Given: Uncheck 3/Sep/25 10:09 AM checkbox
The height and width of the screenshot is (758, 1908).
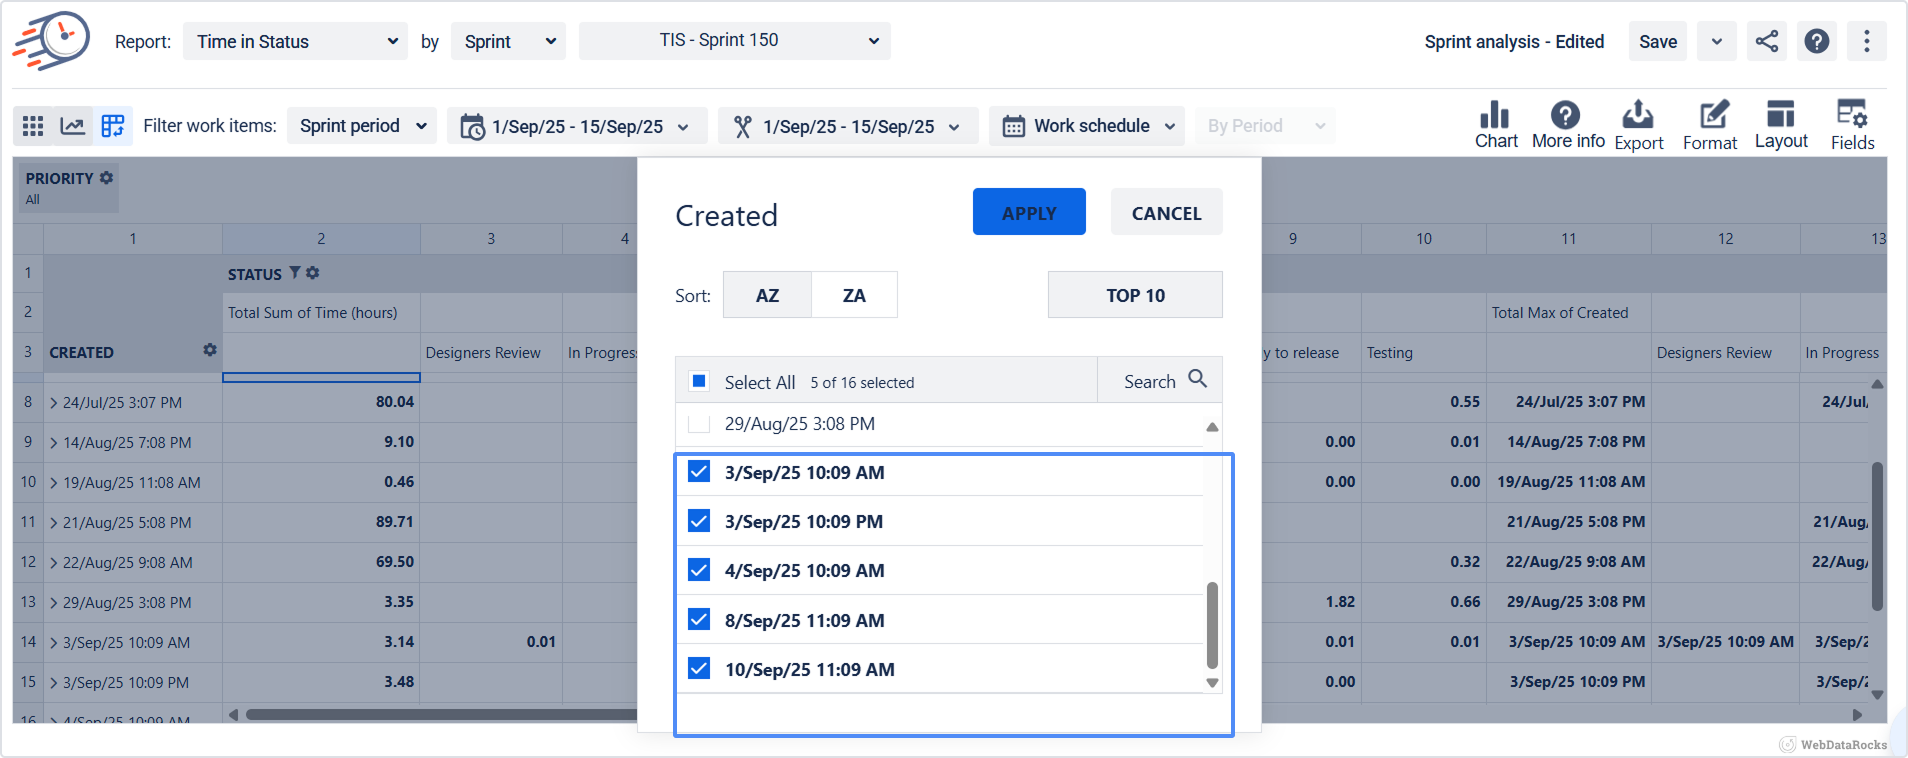Looking at the screenshot, I should [x=699, y=471].
